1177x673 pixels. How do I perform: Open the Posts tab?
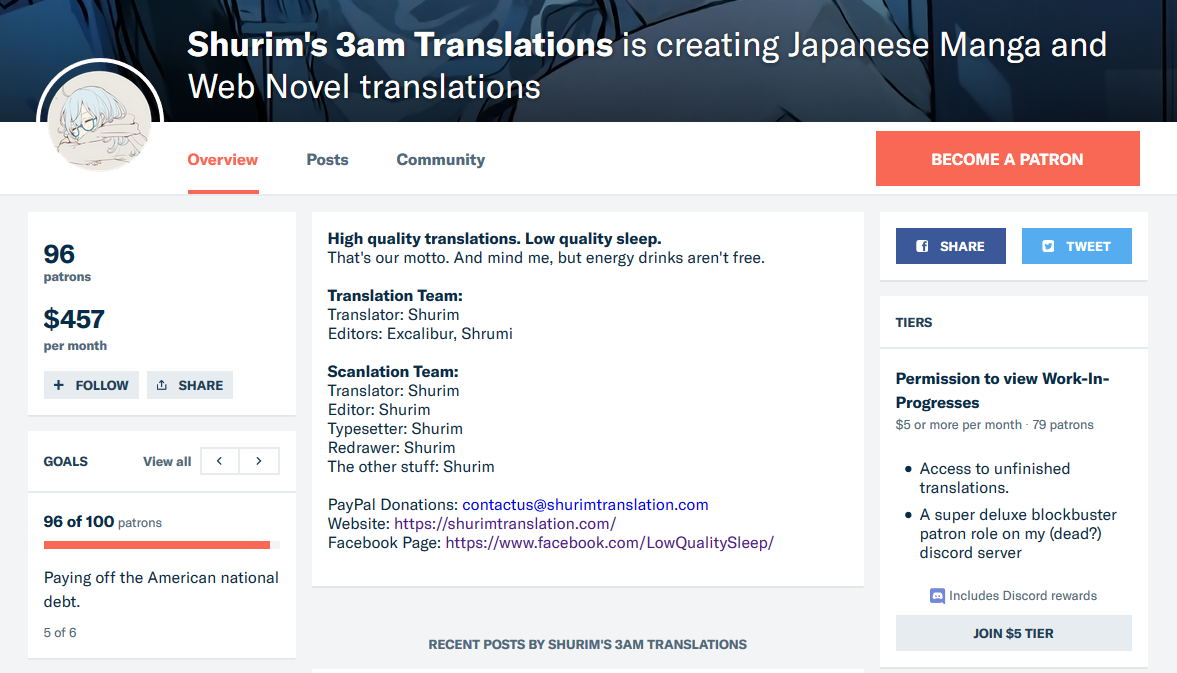(x=327, y=160)
